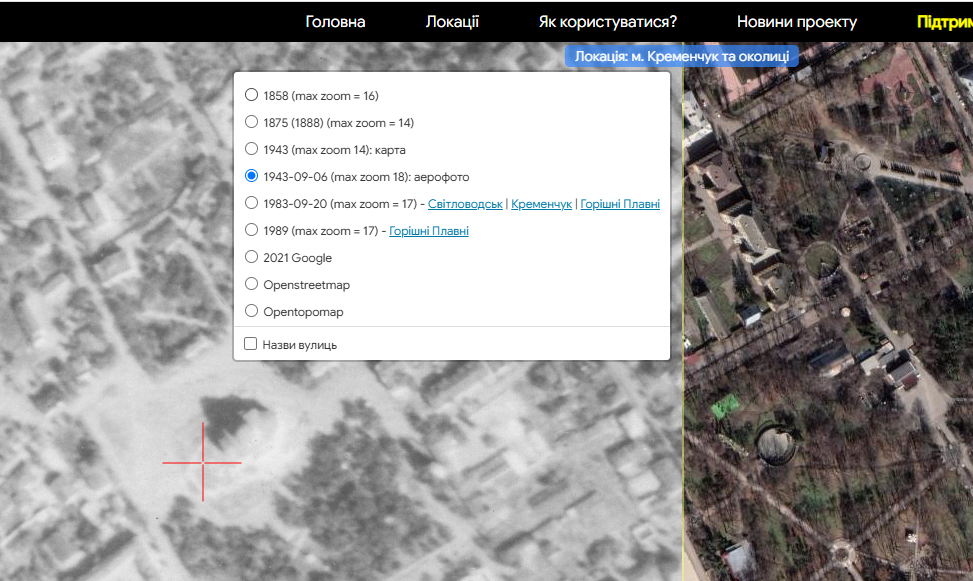The width and height of the screenshot is (973, 581).
Task: Click the yellow Підтрим menu item
Action: [x=943, y=22]
